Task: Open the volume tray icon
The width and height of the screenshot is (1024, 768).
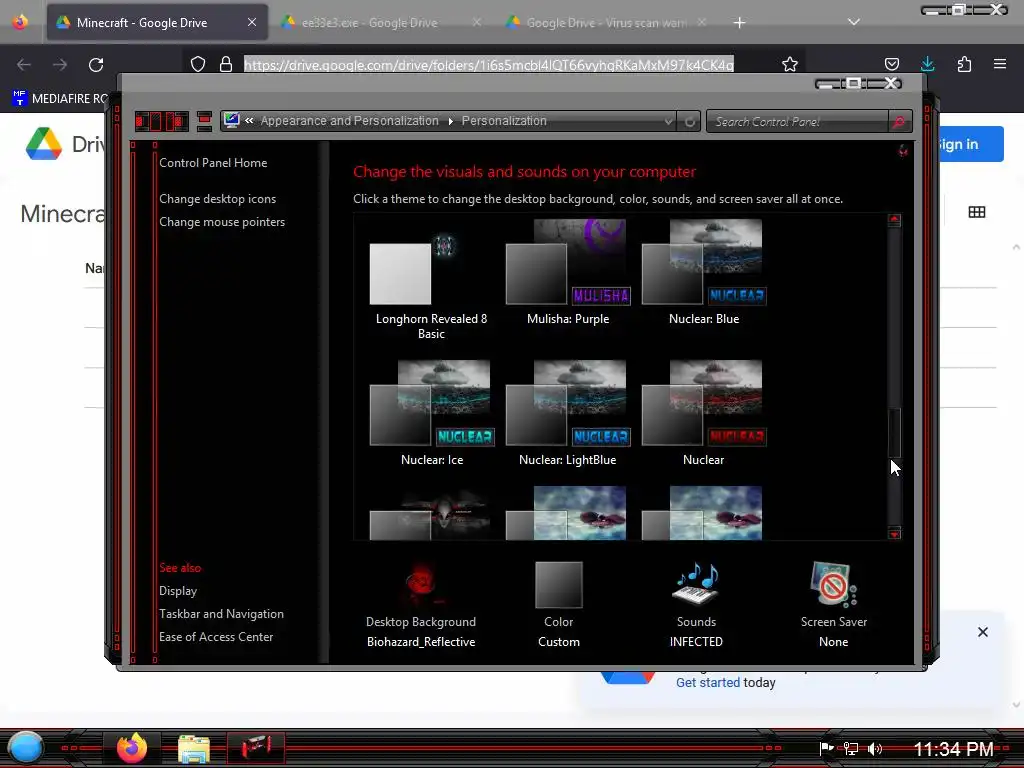Action: (x=875, y=748)
